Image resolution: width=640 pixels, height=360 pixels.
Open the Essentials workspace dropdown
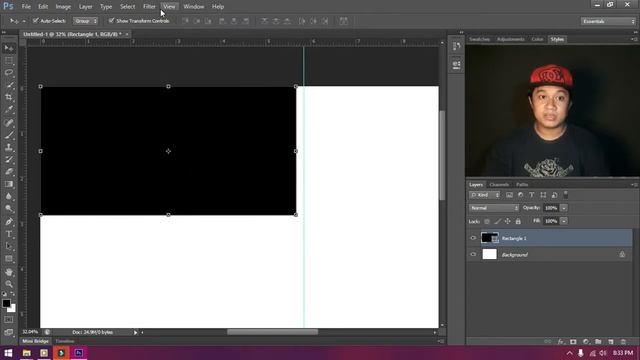[608, 21]
